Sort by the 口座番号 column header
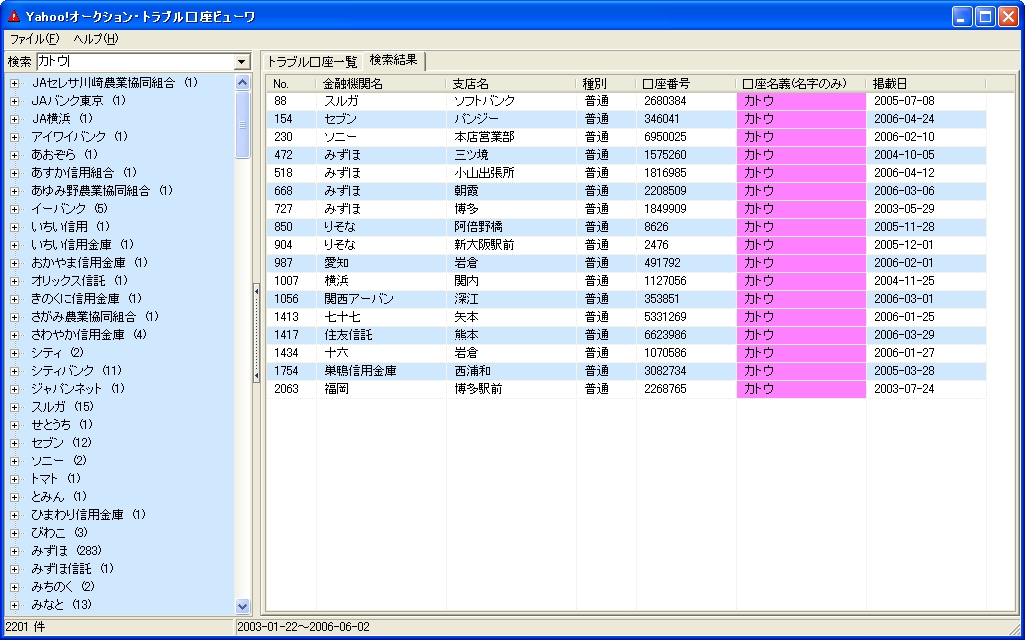The image size is (1025, 640). (686, 84)
